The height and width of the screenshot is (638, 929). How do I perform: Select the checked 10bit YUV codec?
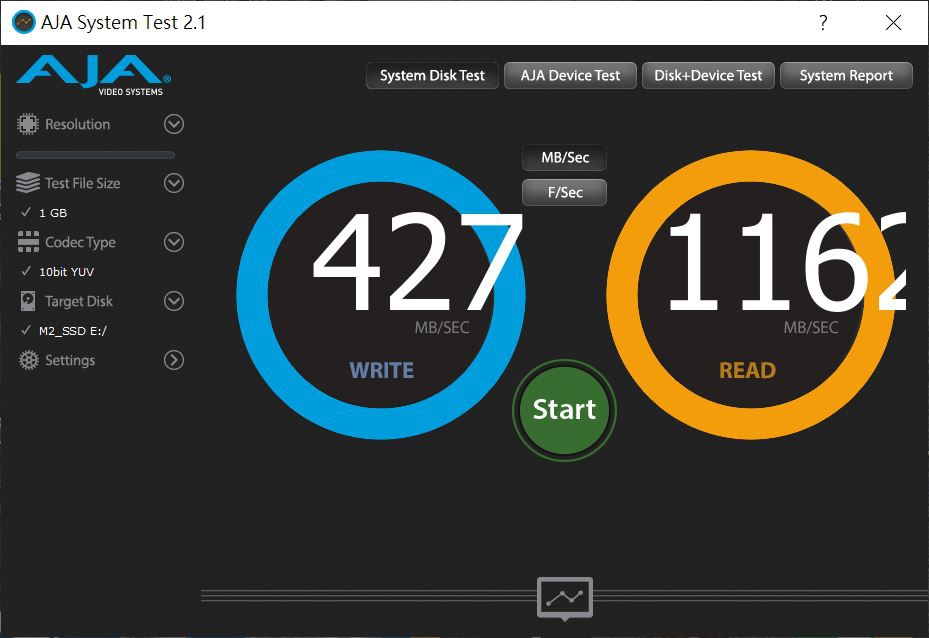point(57,272)
